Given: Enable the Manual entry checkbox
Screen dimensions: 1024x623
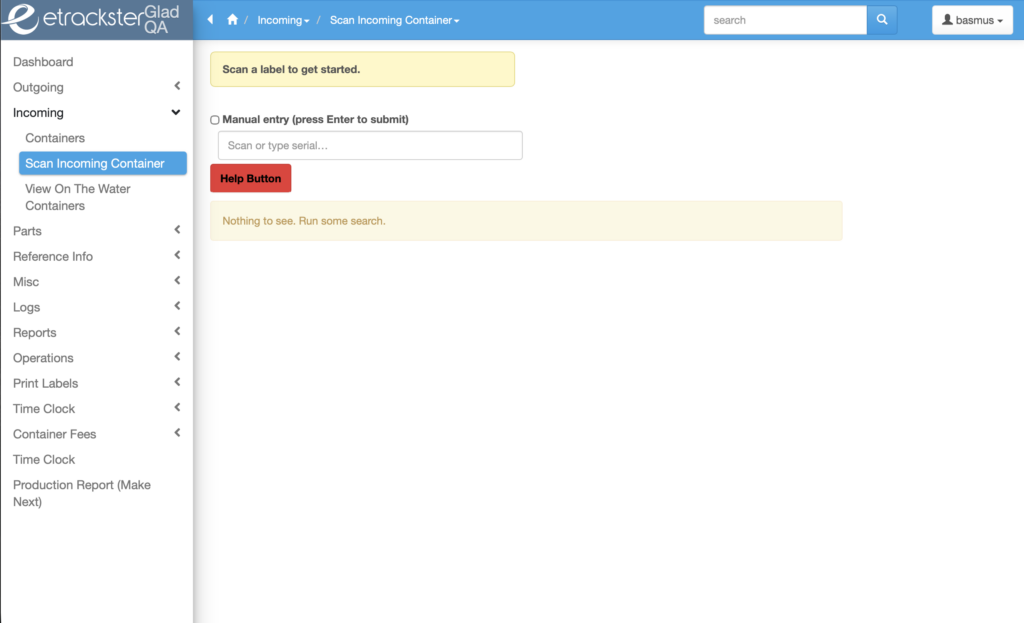Looking at the screenshot, I should tap(215, 120).
